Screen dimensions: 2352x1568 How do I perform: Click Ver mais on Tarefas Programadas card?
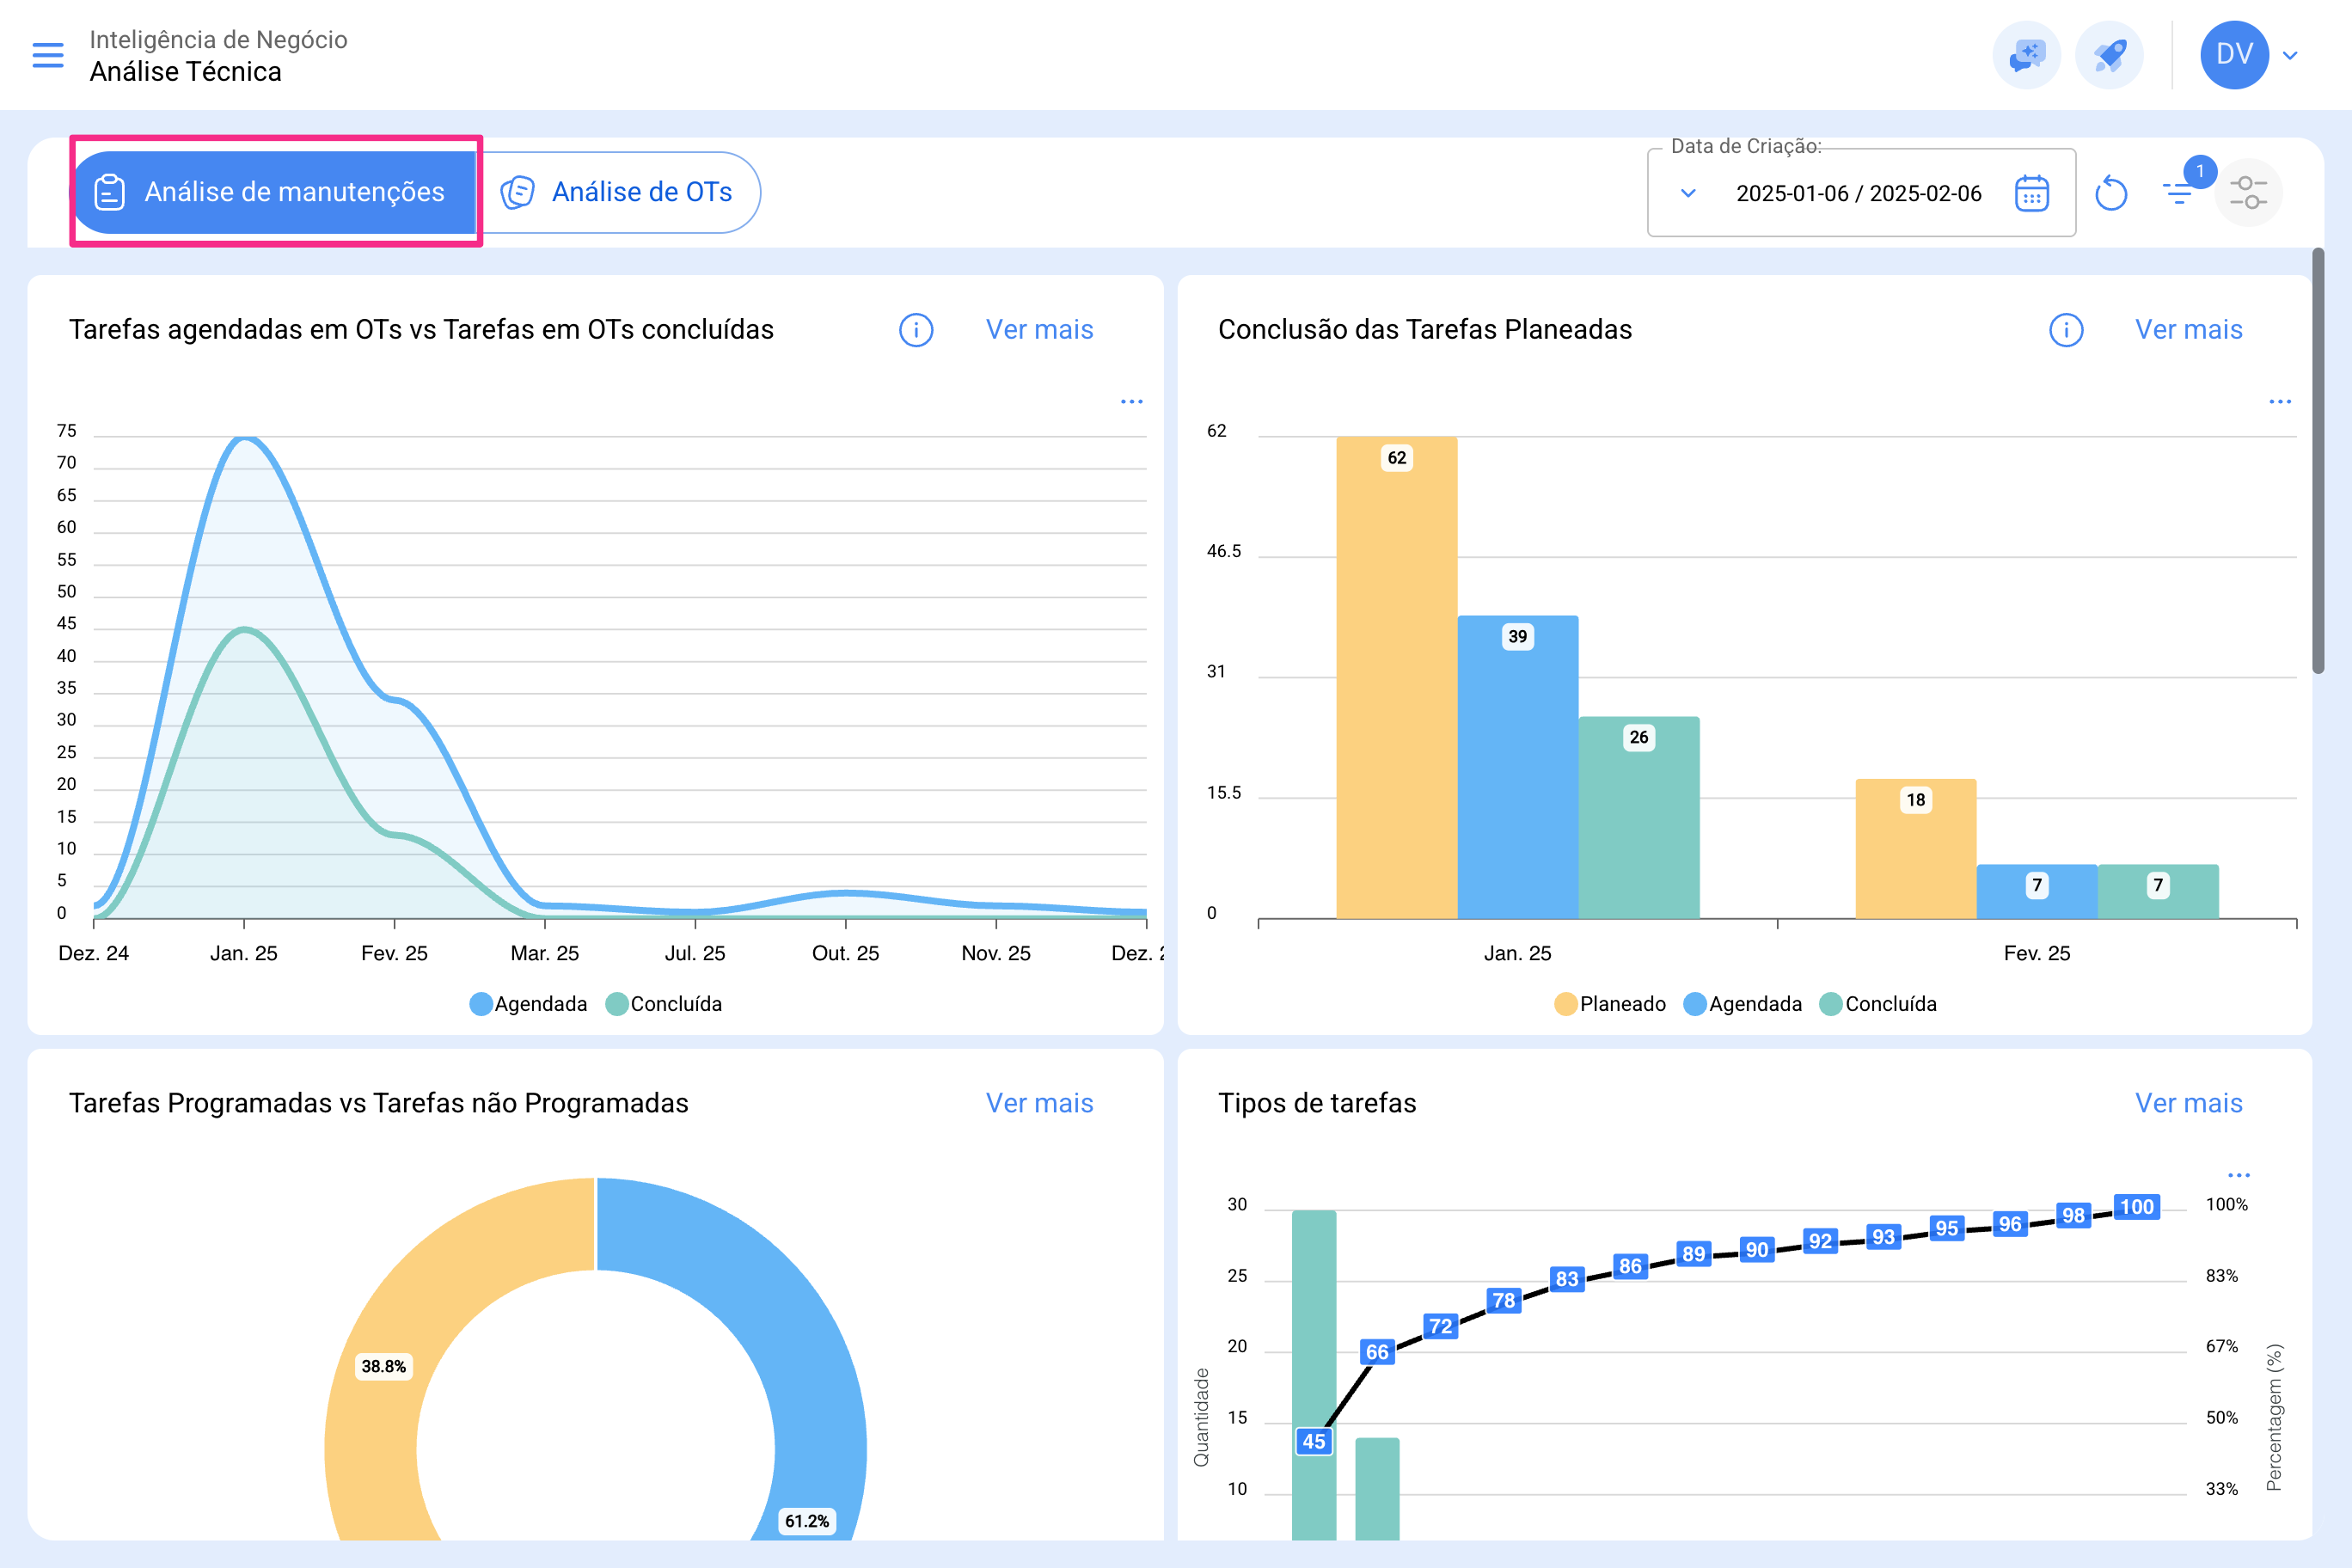[1039, 1103]
